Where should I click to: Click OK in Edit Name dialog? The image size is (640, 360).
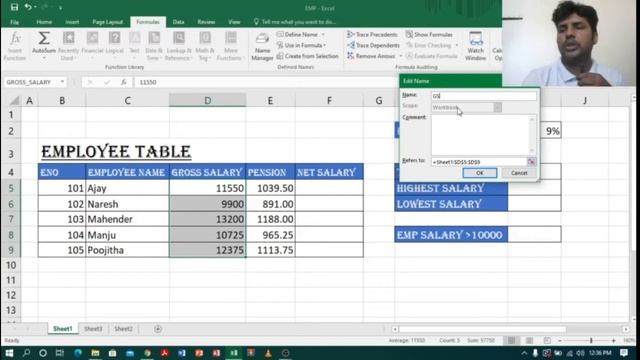pos(480,173)
